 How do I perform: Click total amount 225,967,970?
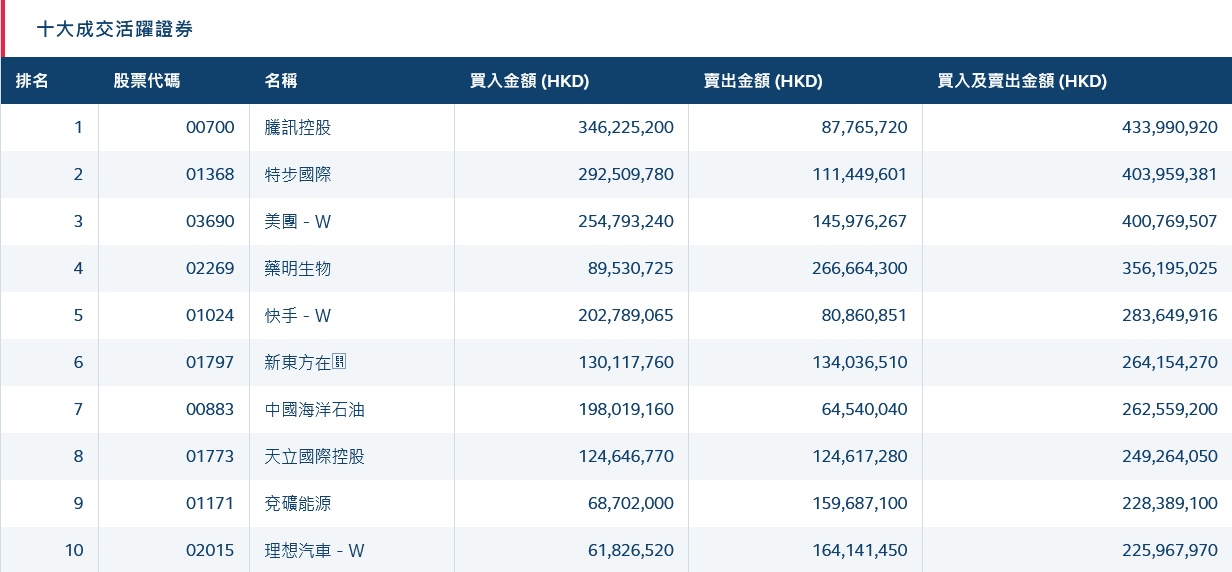click(1170, 550)
